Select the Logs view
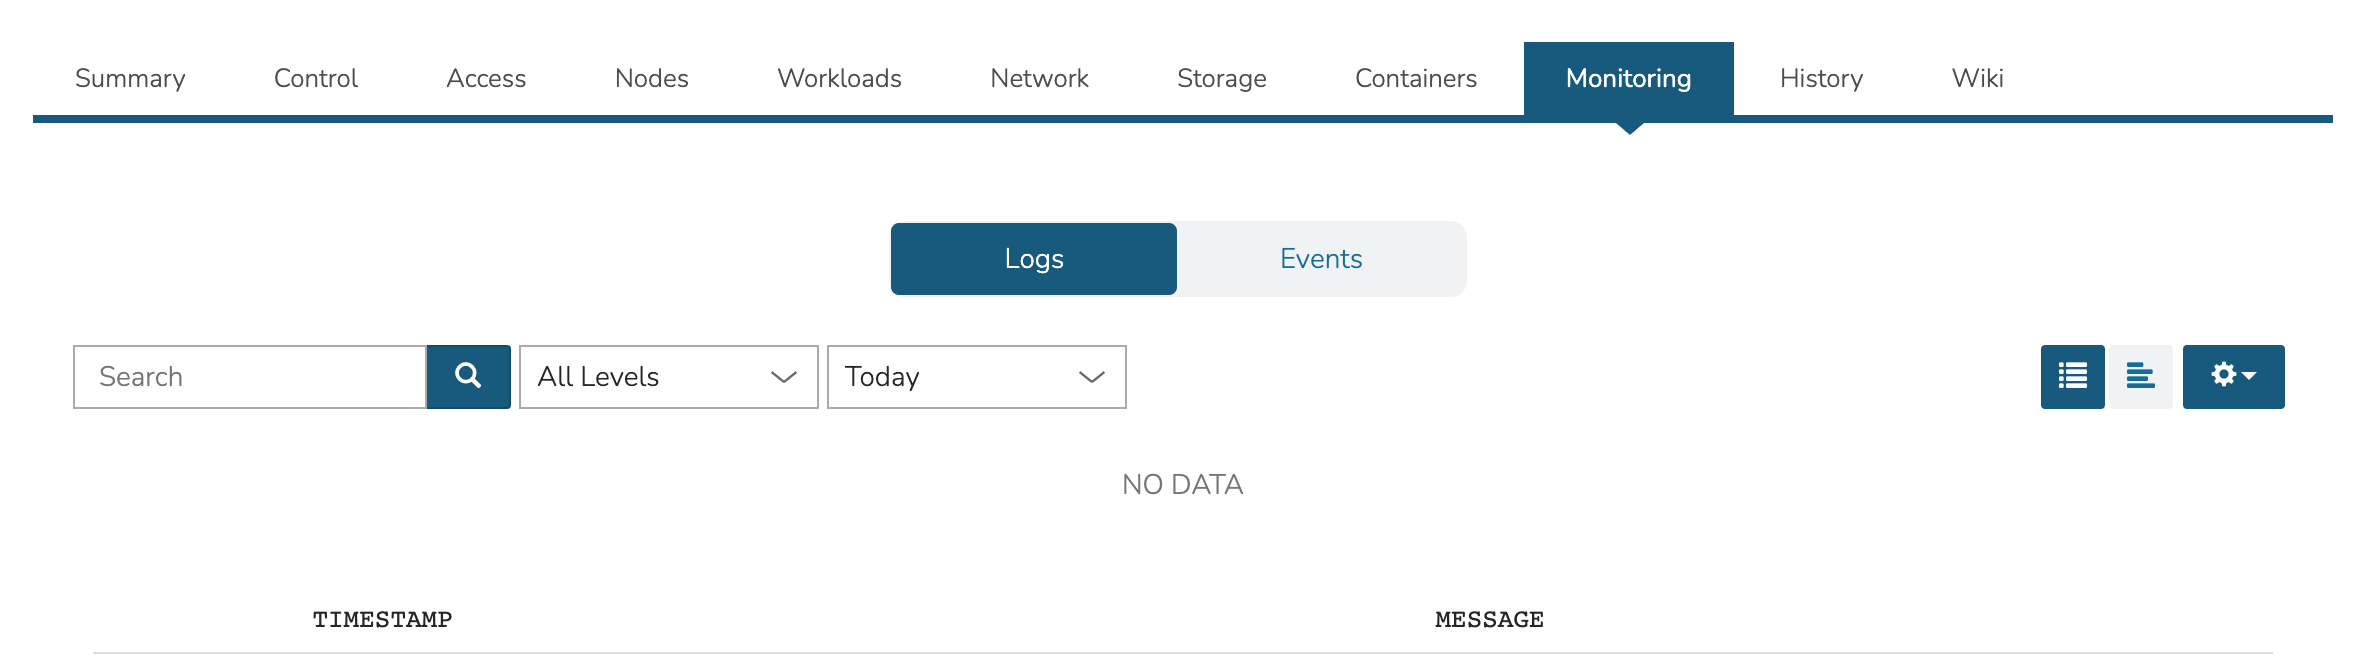The height and width of the screenshot is (670, 2360). [1033, 258]
